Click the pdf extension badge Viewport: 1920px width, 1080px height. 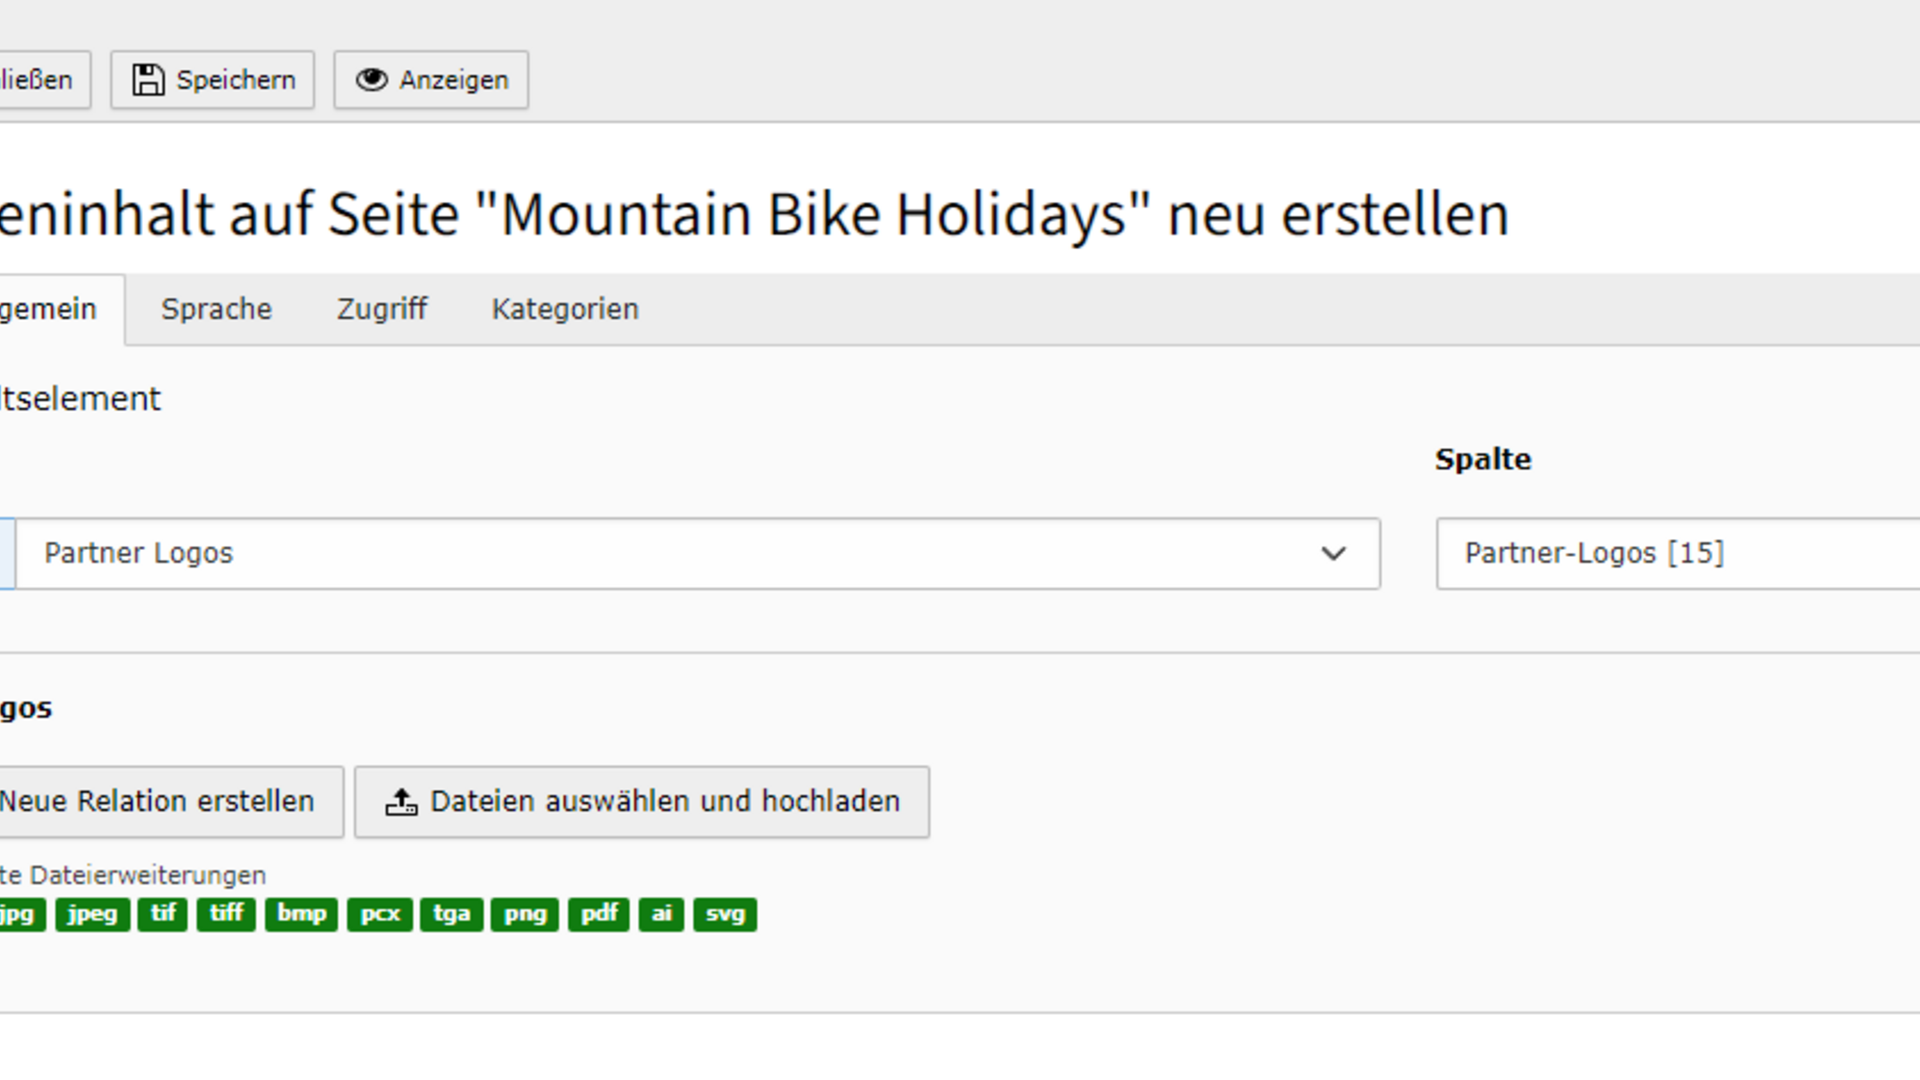click(x=599, y=914)
